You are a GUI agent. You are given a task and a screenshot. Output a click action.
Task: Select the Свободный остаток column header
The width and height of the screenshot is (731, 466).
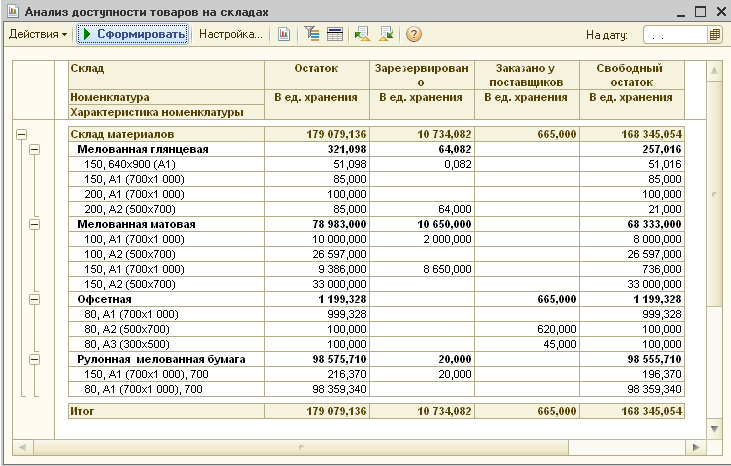(632, 75)
